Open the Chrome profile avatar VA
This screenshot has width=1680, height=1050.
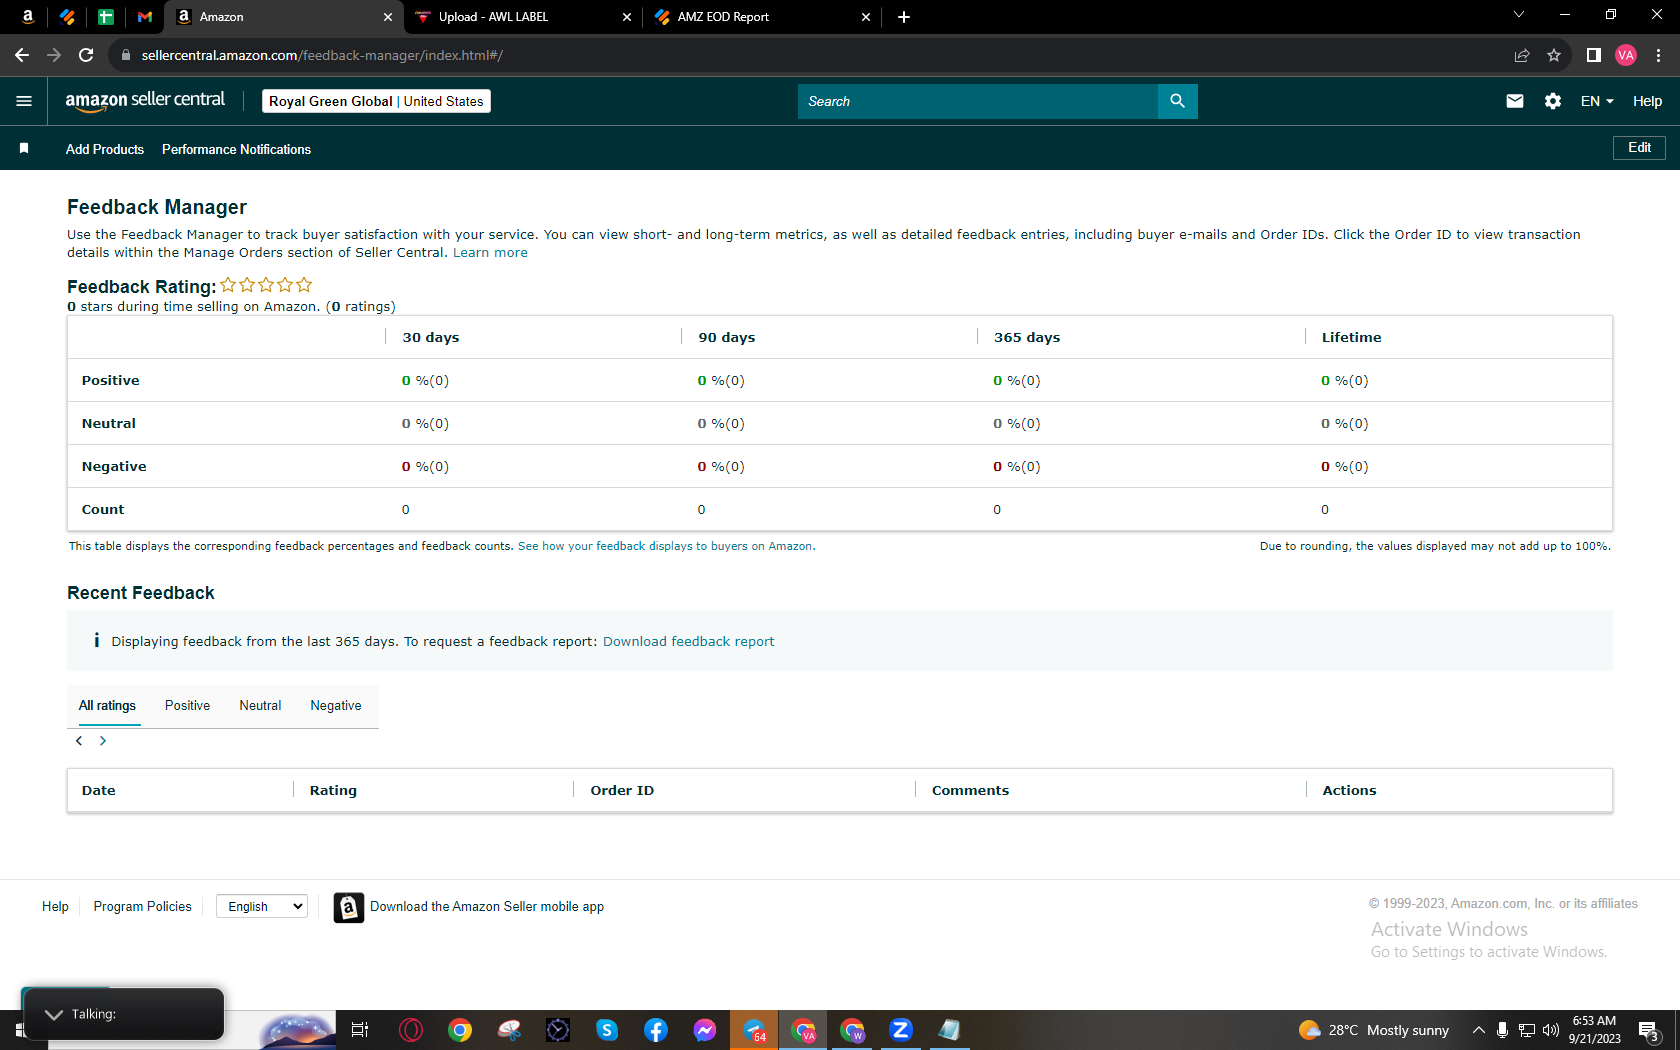click(1626, 55)
